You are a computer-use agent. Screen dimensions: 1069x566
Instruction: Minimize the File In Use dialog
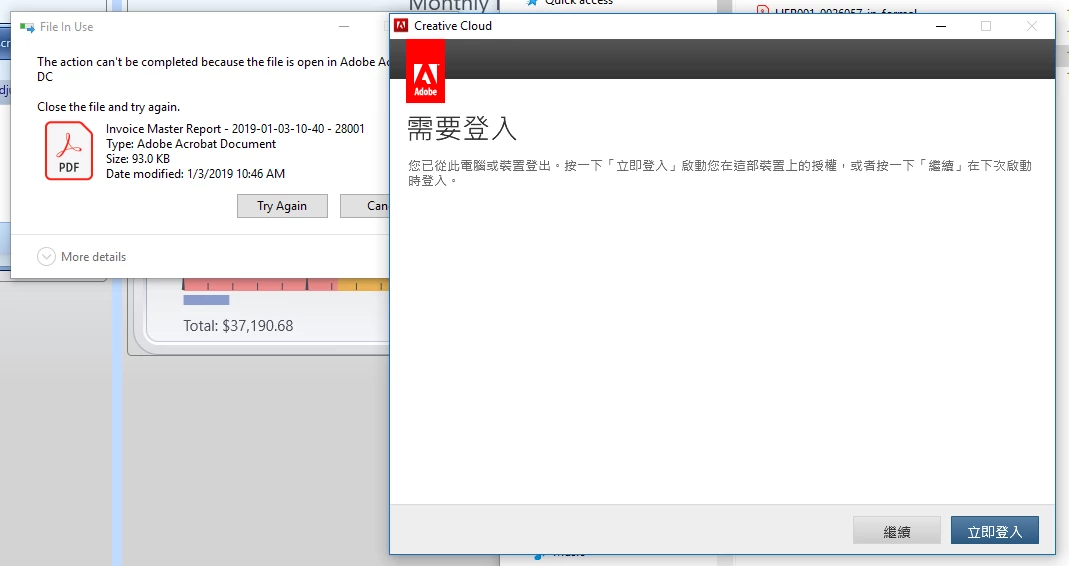344,27
